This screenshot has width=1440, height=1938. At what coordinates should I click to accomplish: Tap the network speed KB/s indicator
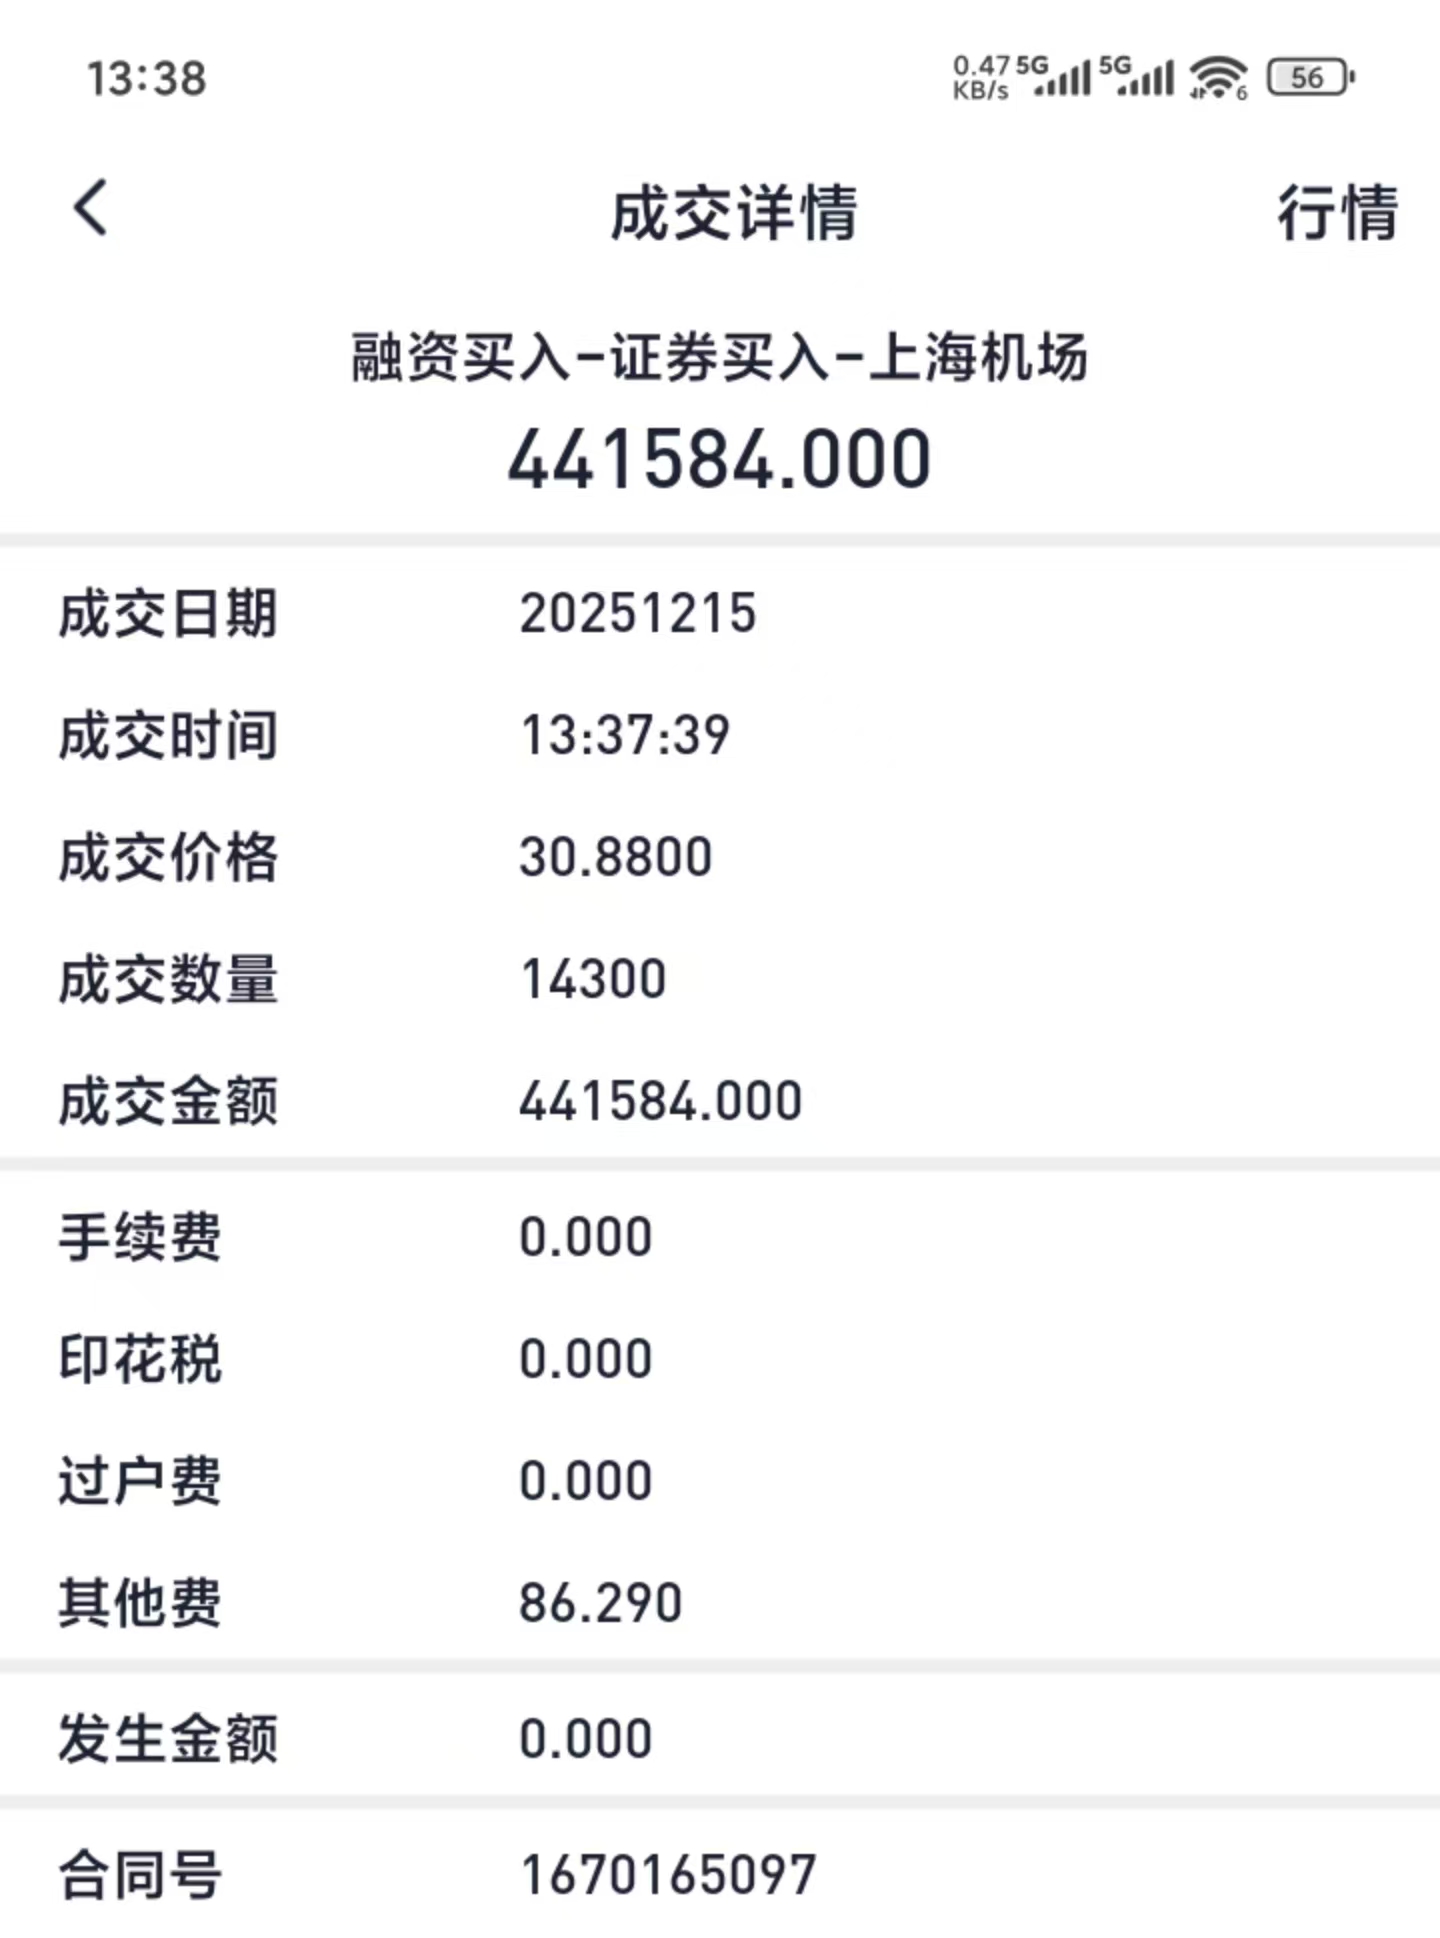coord(981,78)
